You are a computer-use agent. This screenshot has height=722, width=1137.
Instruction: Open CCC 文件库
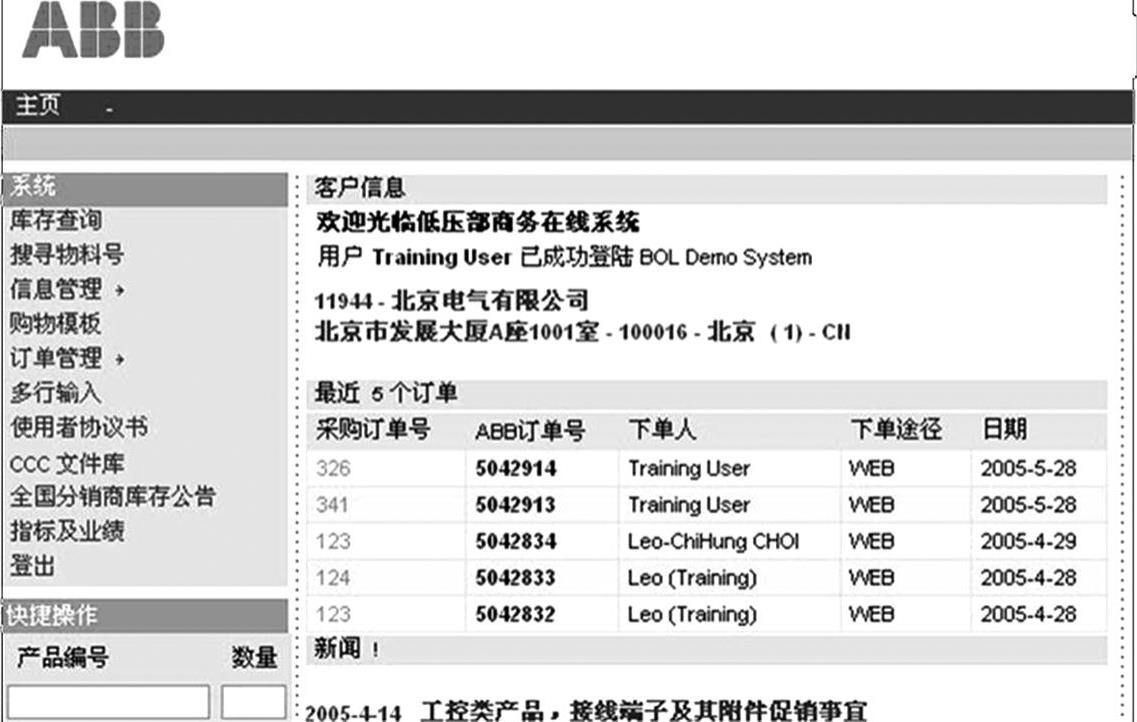click(67, 463)
